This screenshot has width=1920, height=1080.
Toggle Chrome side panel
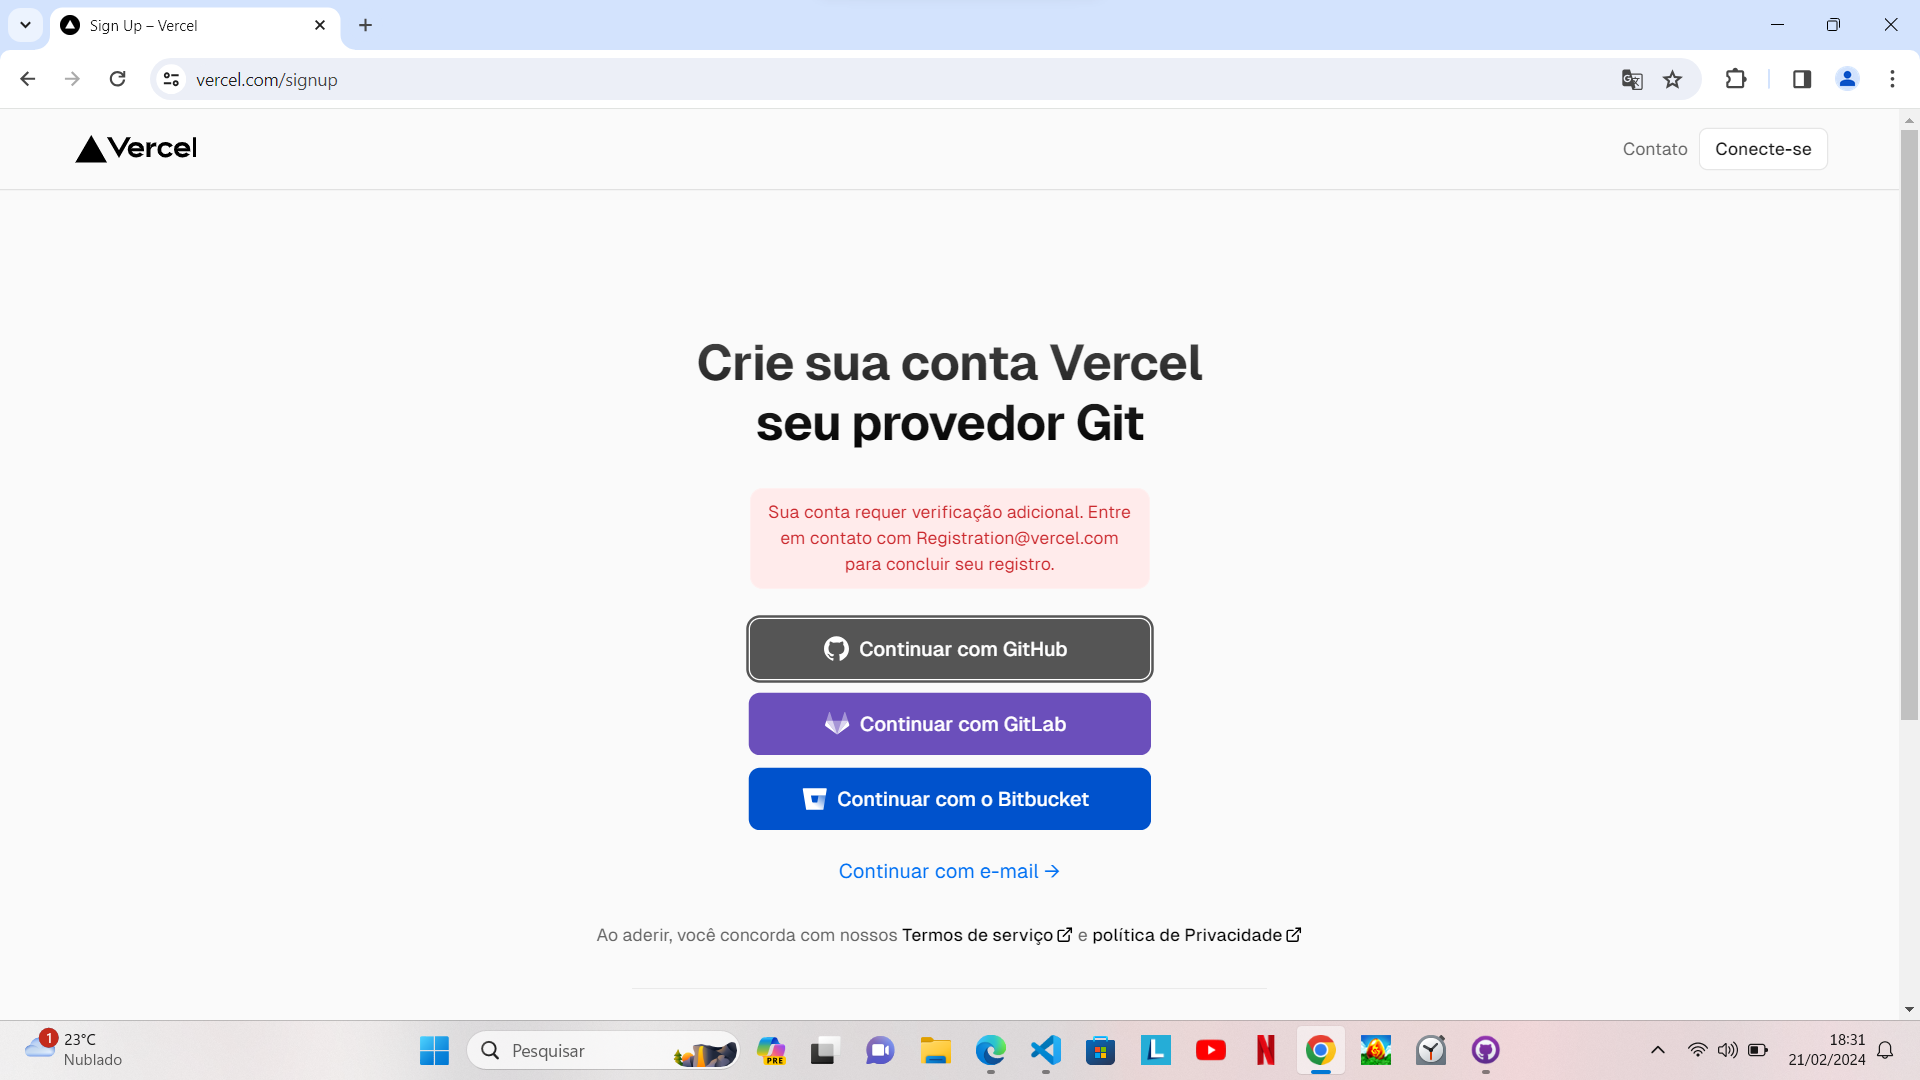(x=1802, y=79)
